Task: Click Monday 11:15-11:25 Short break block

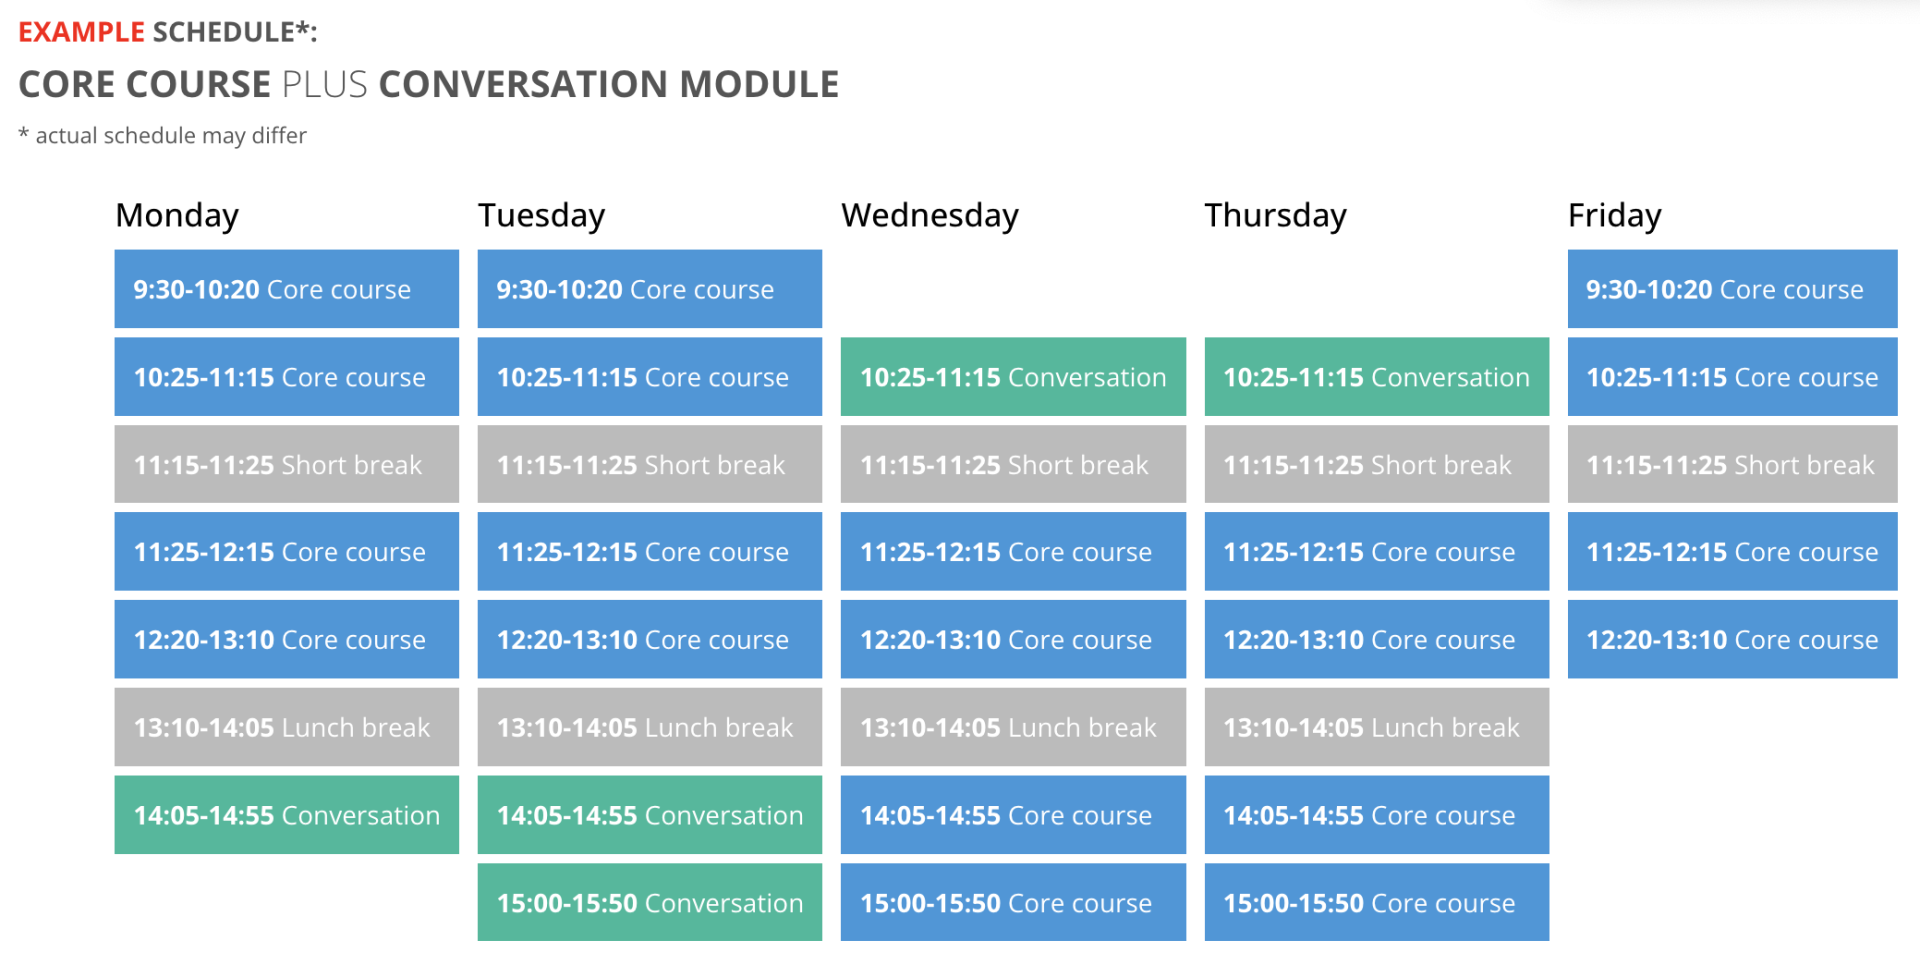Action: tap(286, 464)
